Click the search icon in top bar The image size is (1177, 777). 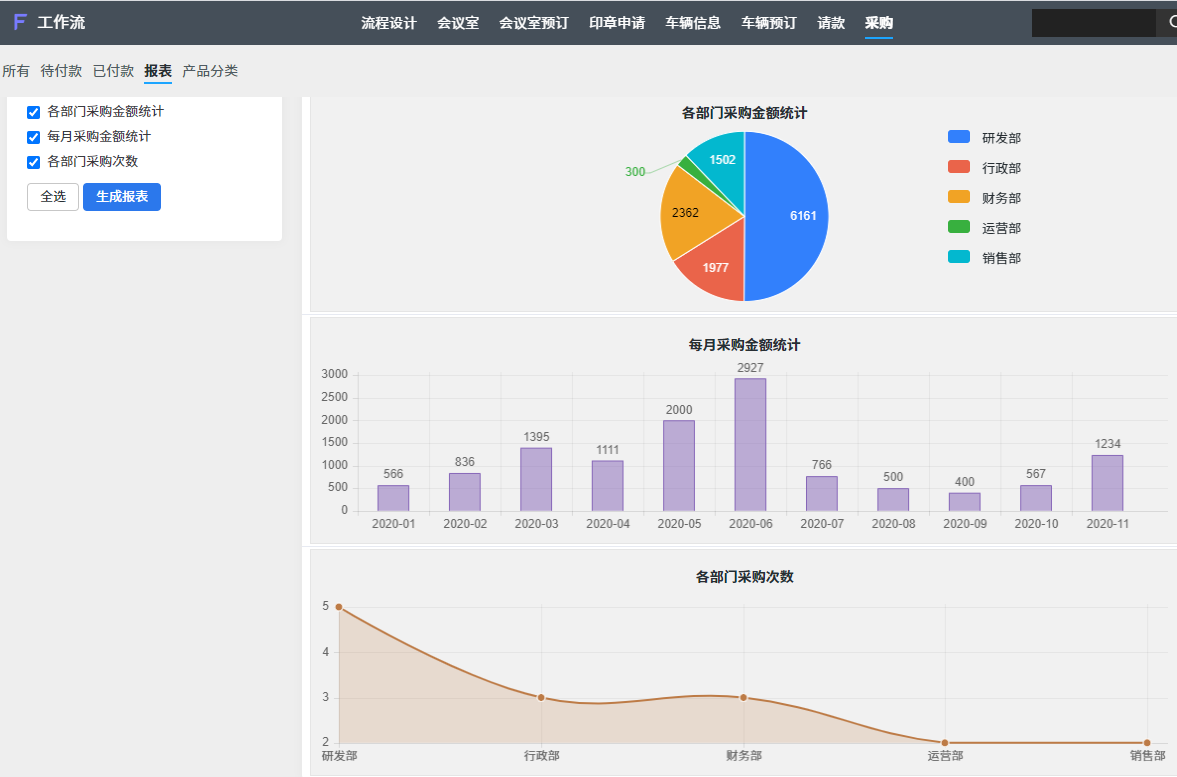[1170, 23]
